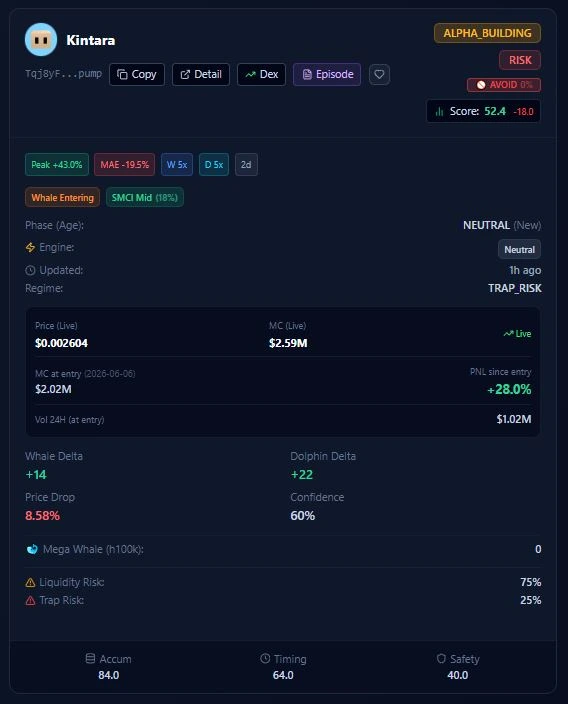Click the Timing clock icon
568x704 pixels.
[x=265, y=659]
